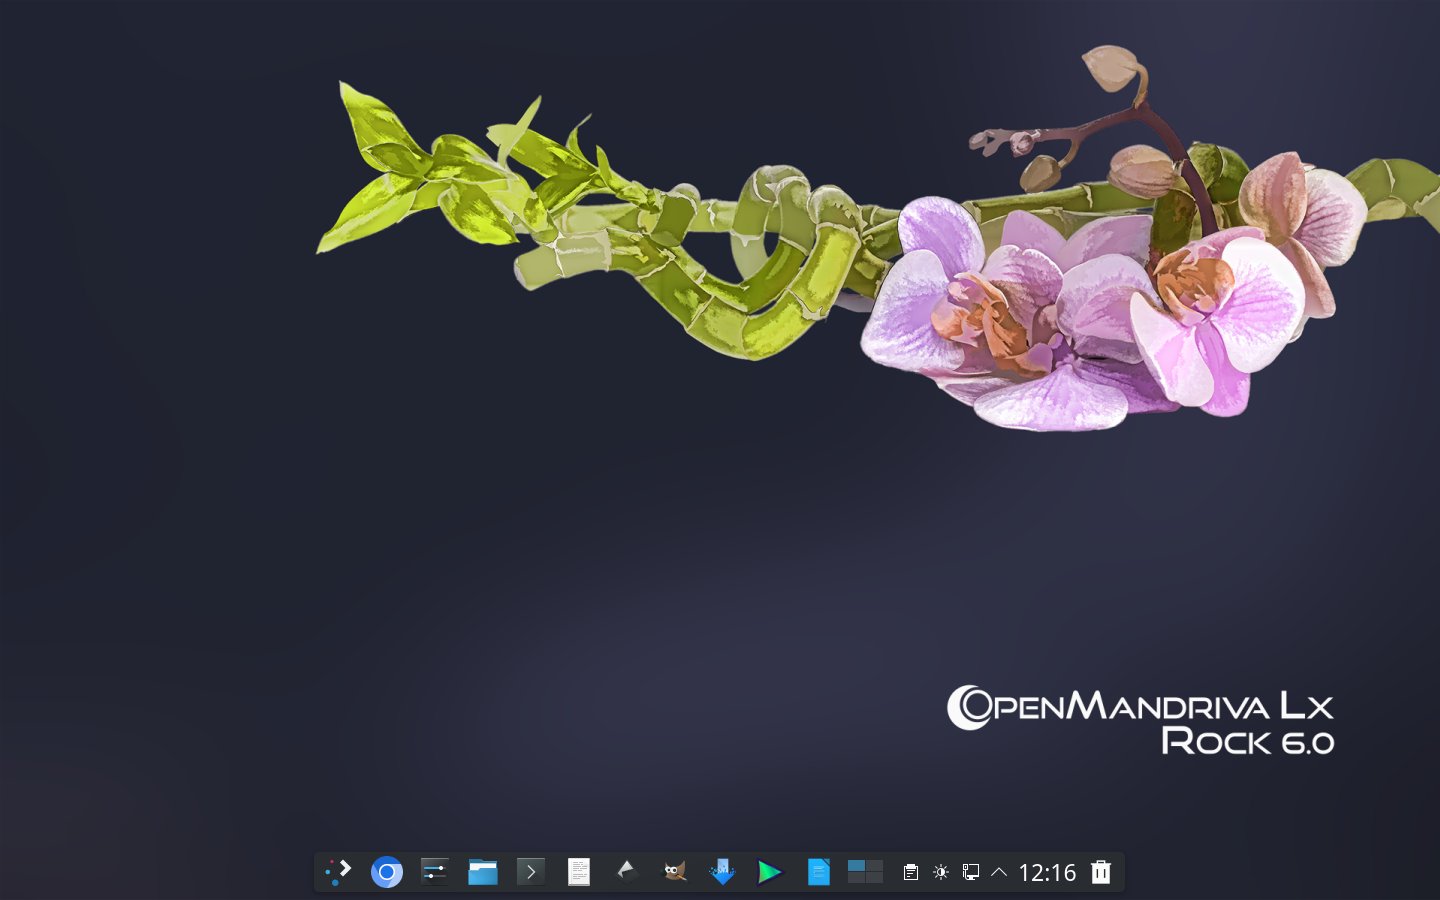Click the blue download arrow icon
The width and height of the screenshot is (1440, 900).
722,872
